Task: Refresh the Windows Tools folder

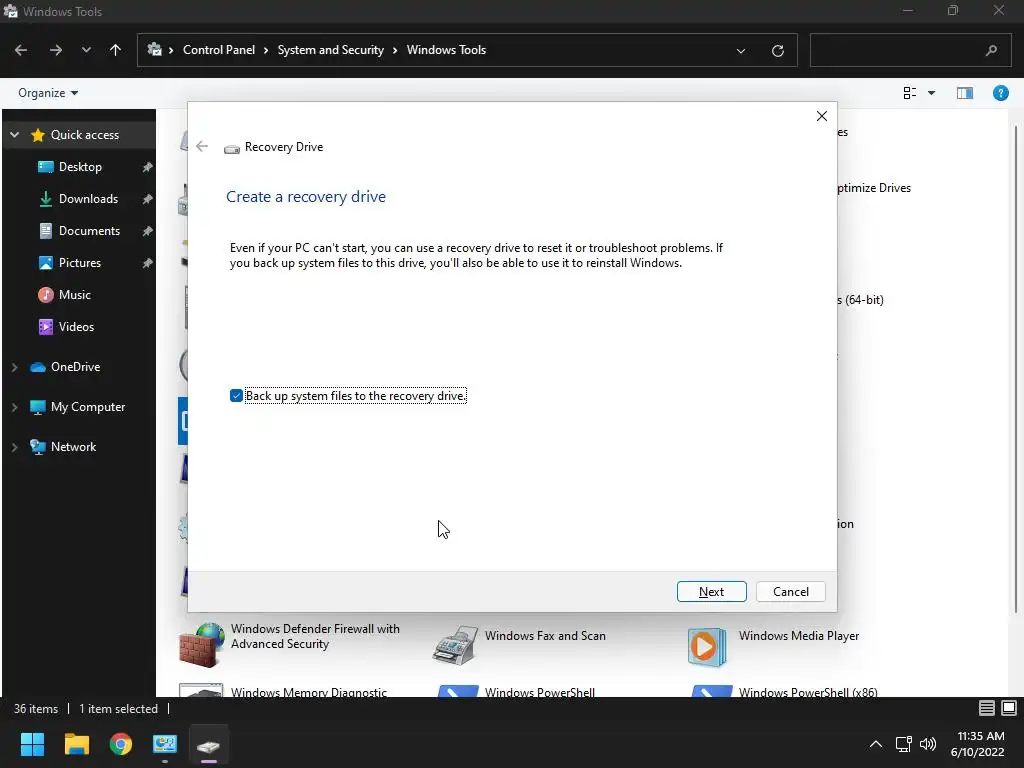Action: click(x=777, y=51)
